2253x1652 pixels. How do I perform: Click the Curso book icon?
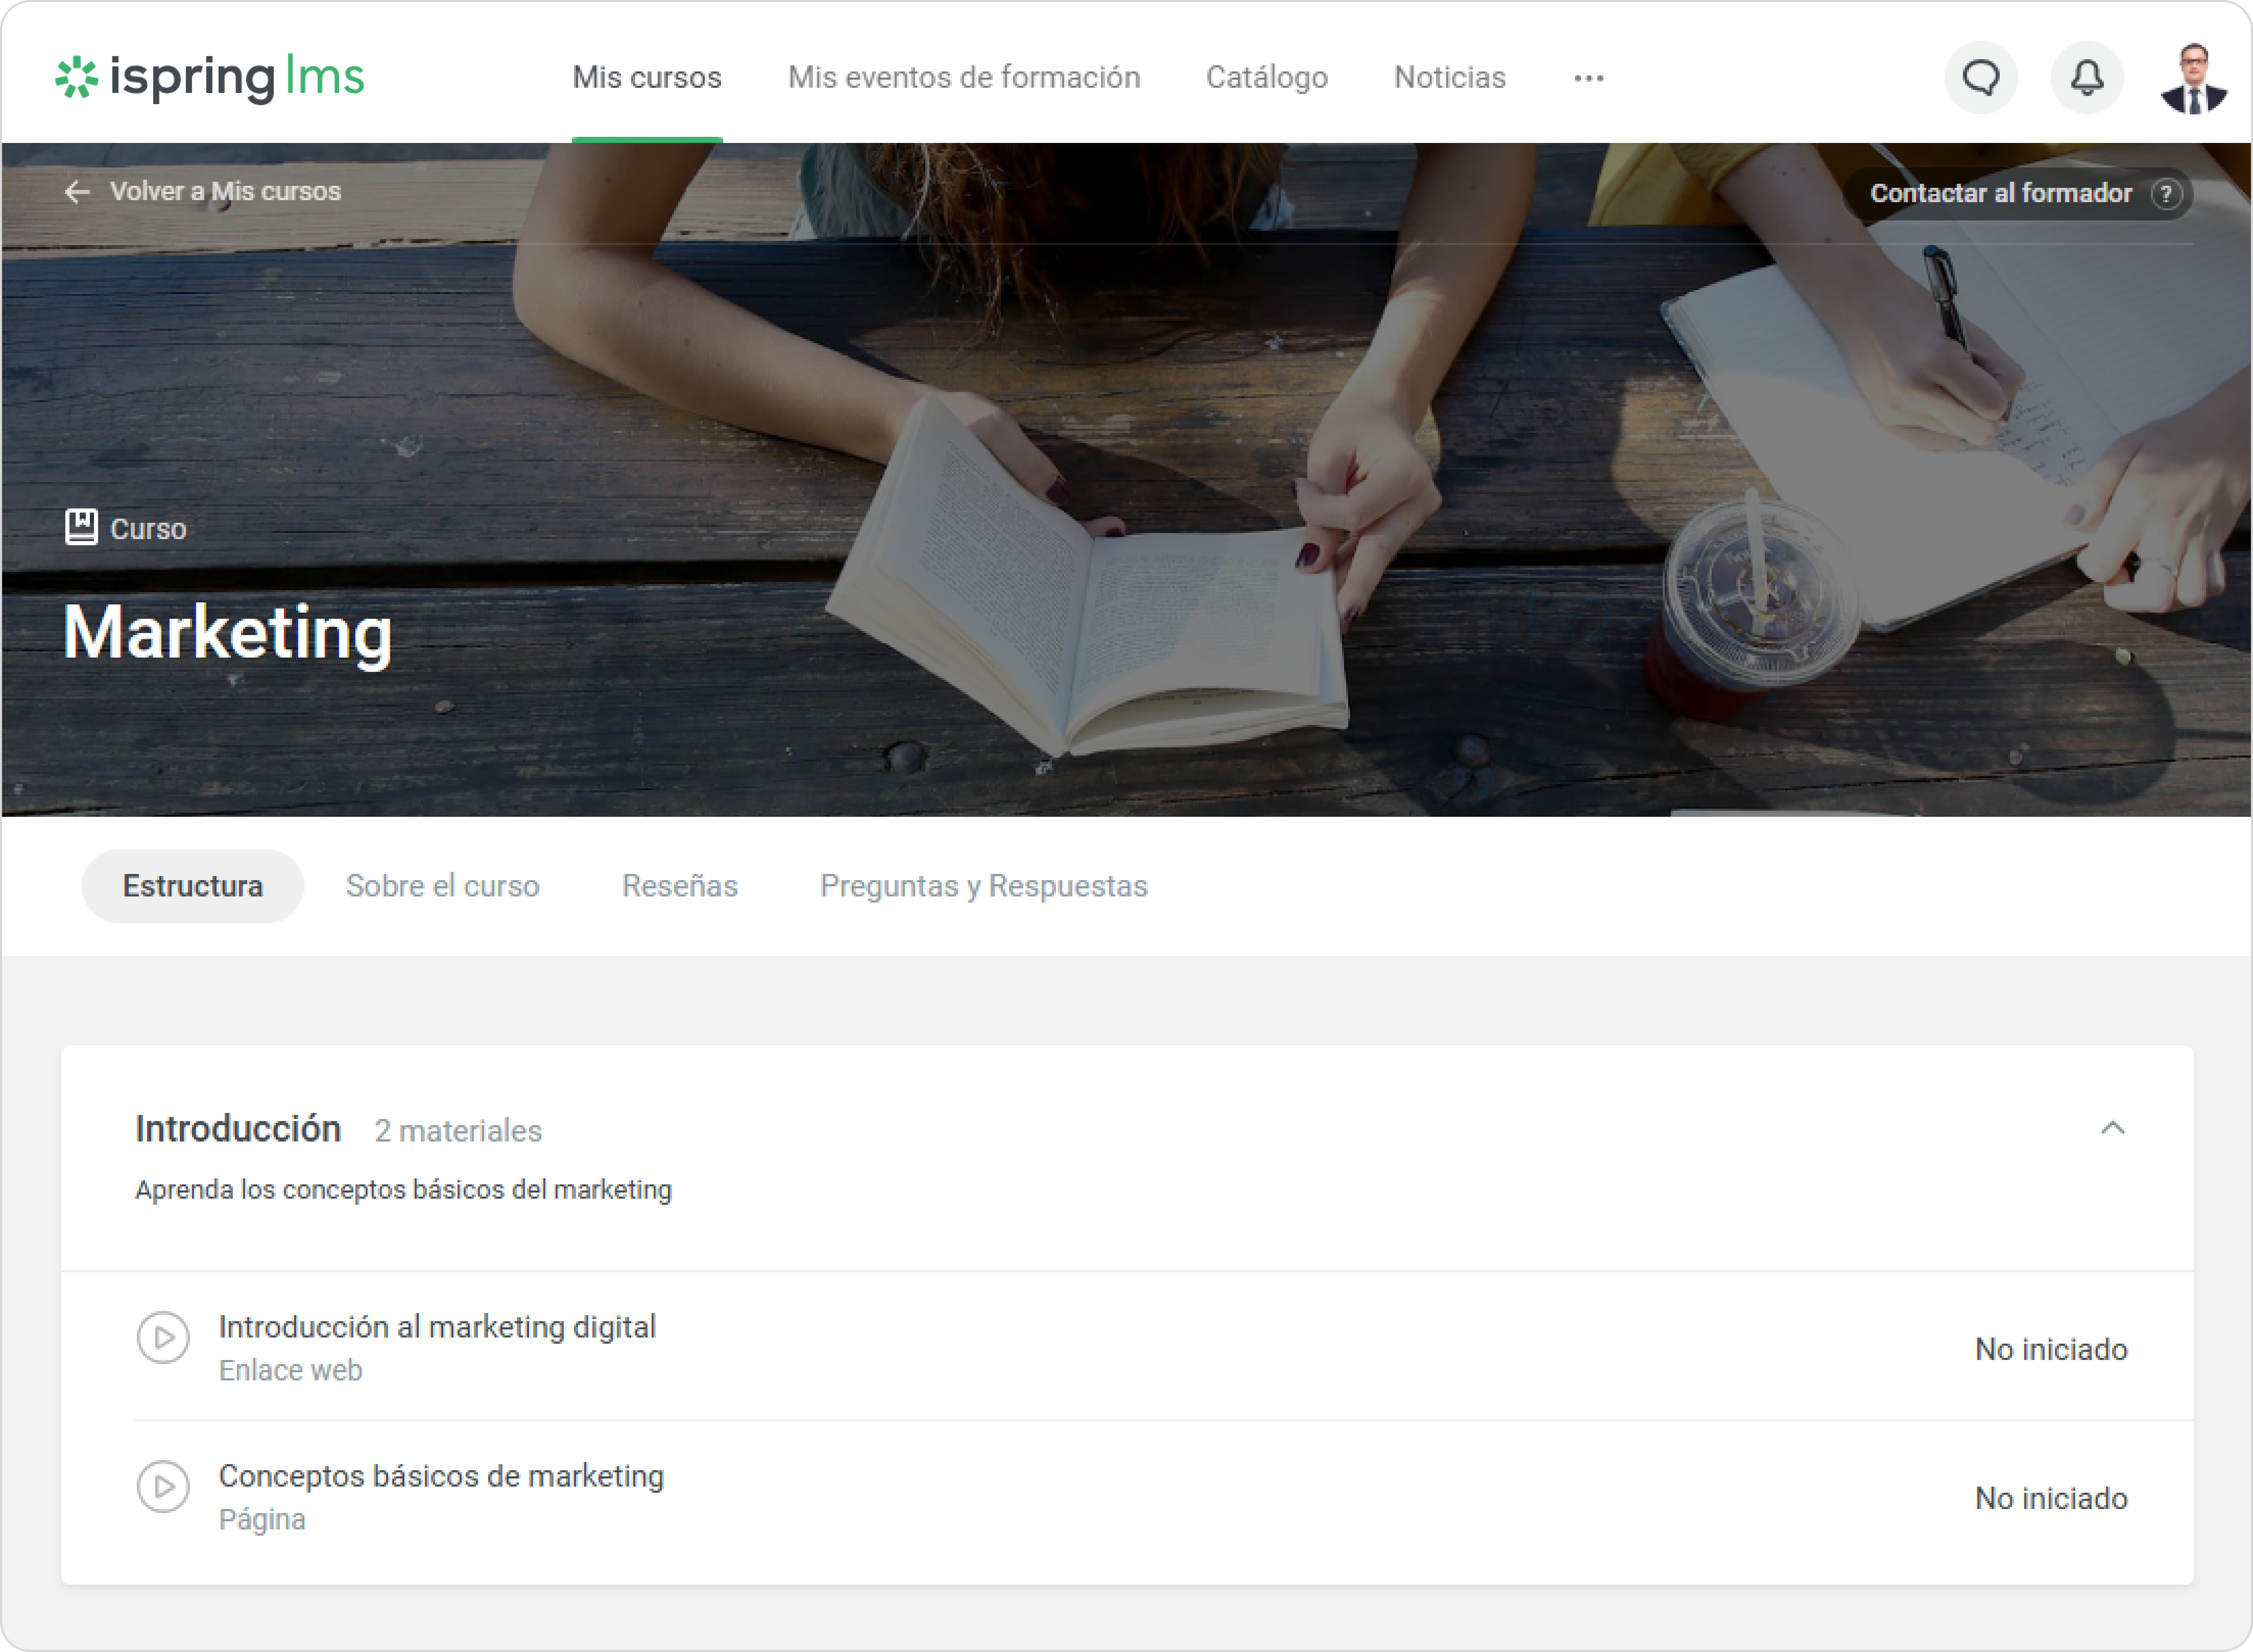[81, 527]
